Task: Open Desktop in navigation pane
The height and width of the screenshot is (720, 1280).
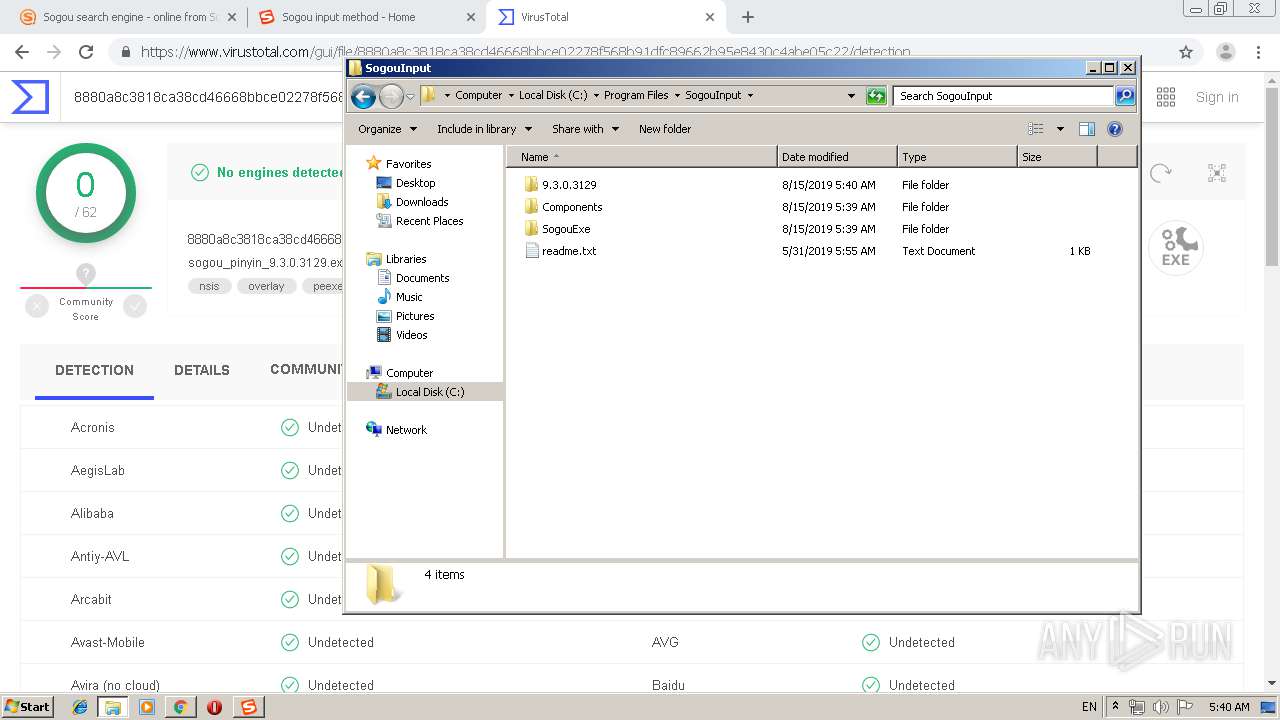Action: tap(415, 183)
